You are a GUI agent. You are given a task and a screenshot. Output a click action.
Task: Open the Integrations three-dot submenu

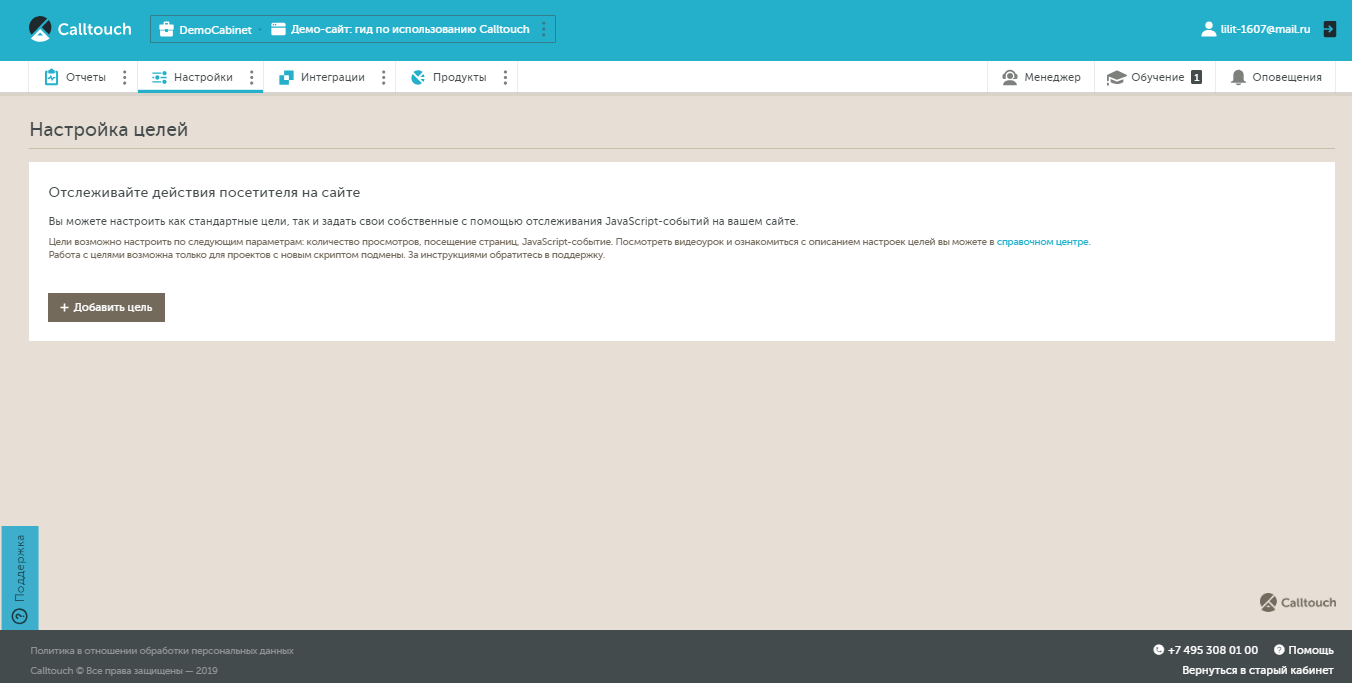click(384, 77)
